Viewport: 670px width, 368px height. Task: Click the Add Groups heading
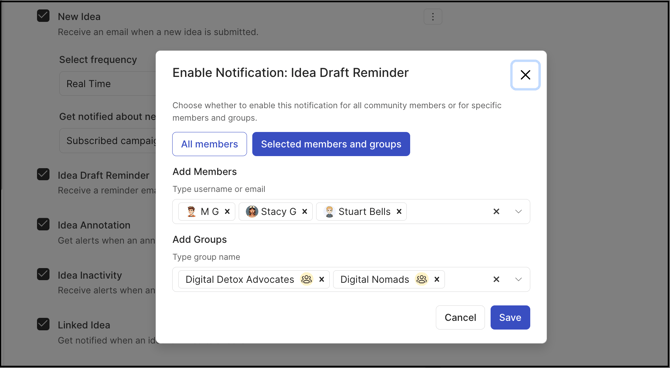[200, 239]
